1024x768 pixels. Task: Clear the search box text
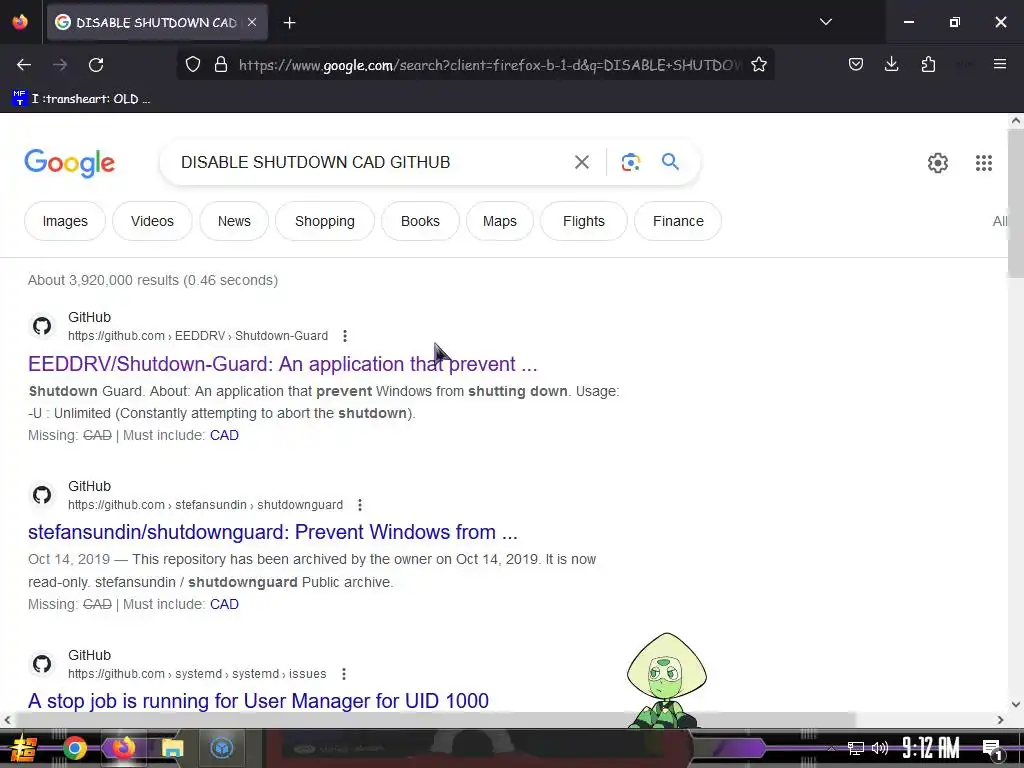tap(581, 162)
